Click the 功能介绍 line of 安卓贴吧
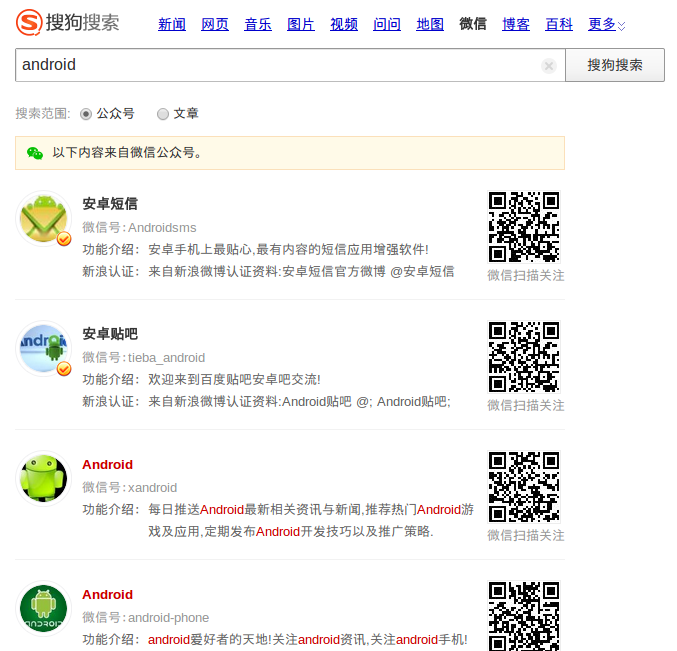The image size is (677, 651). tap(202, 379)
